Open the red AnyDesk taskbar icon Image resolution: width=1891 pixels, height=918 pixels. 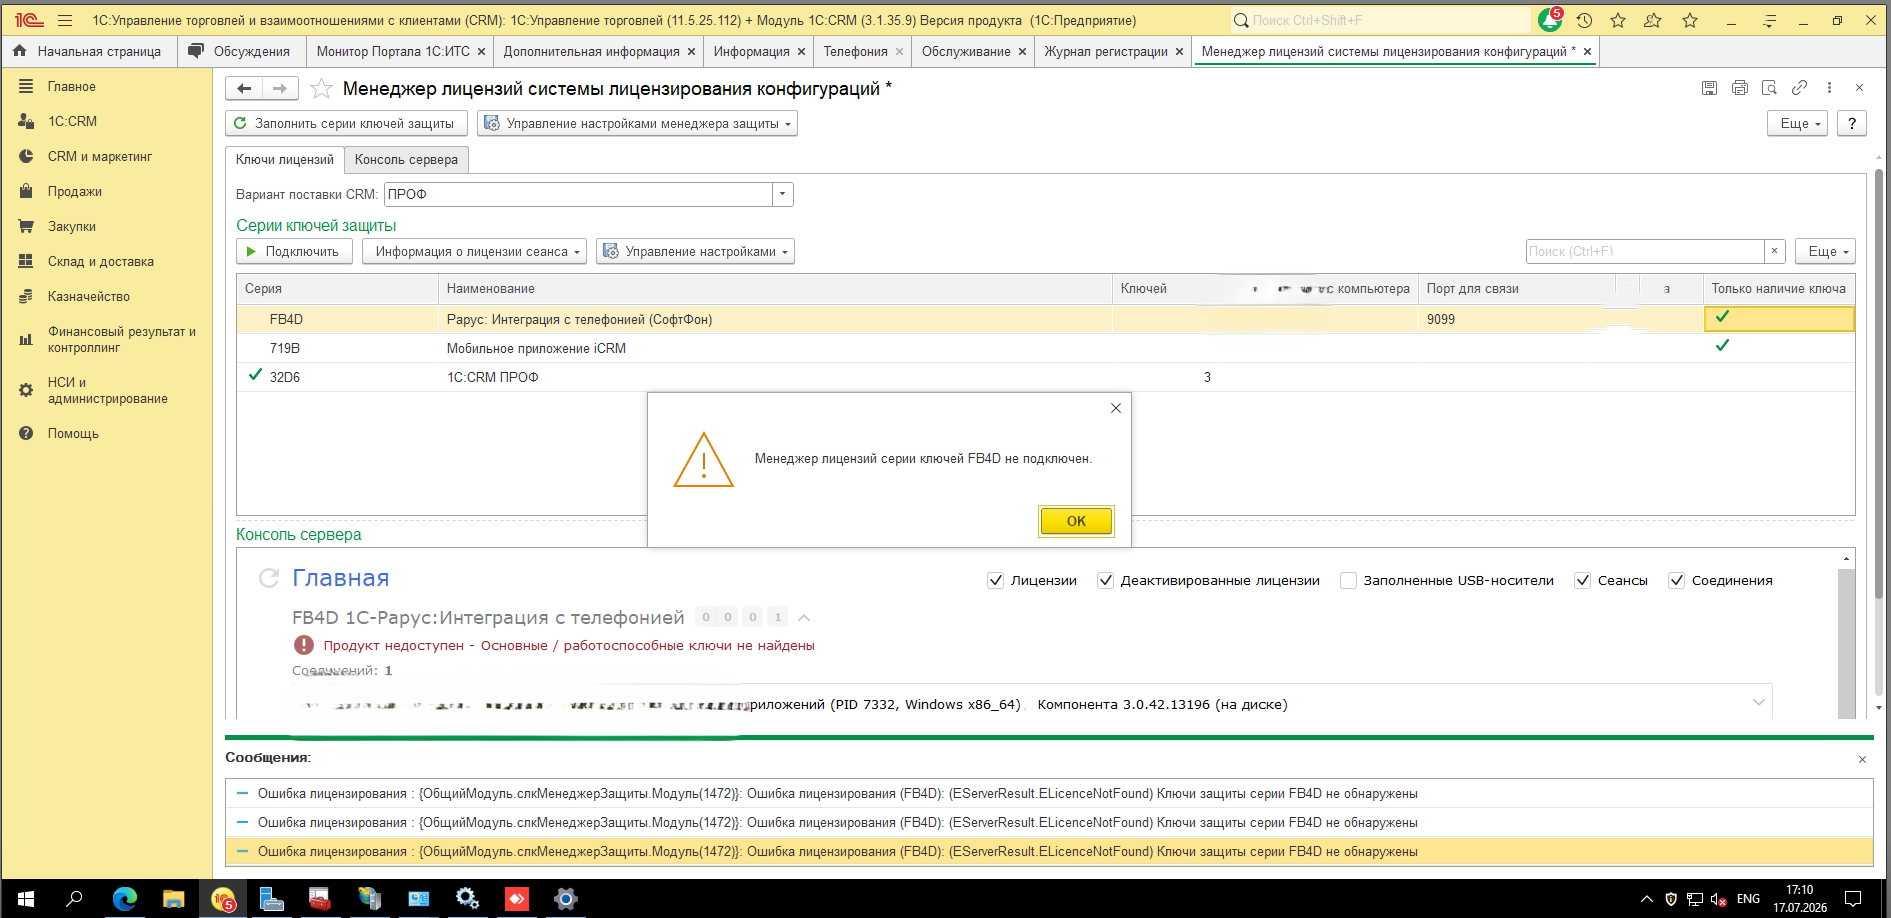pos(516,899)
